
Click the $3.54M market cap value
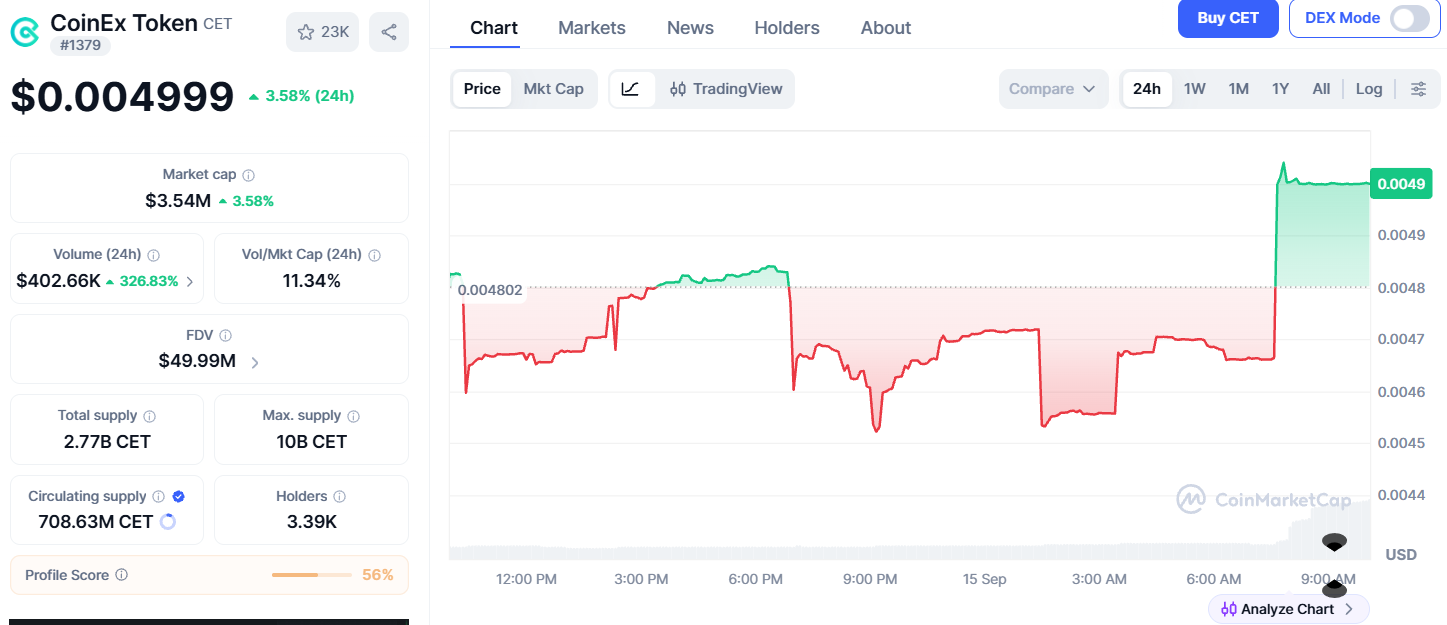(x=178, y=201)
